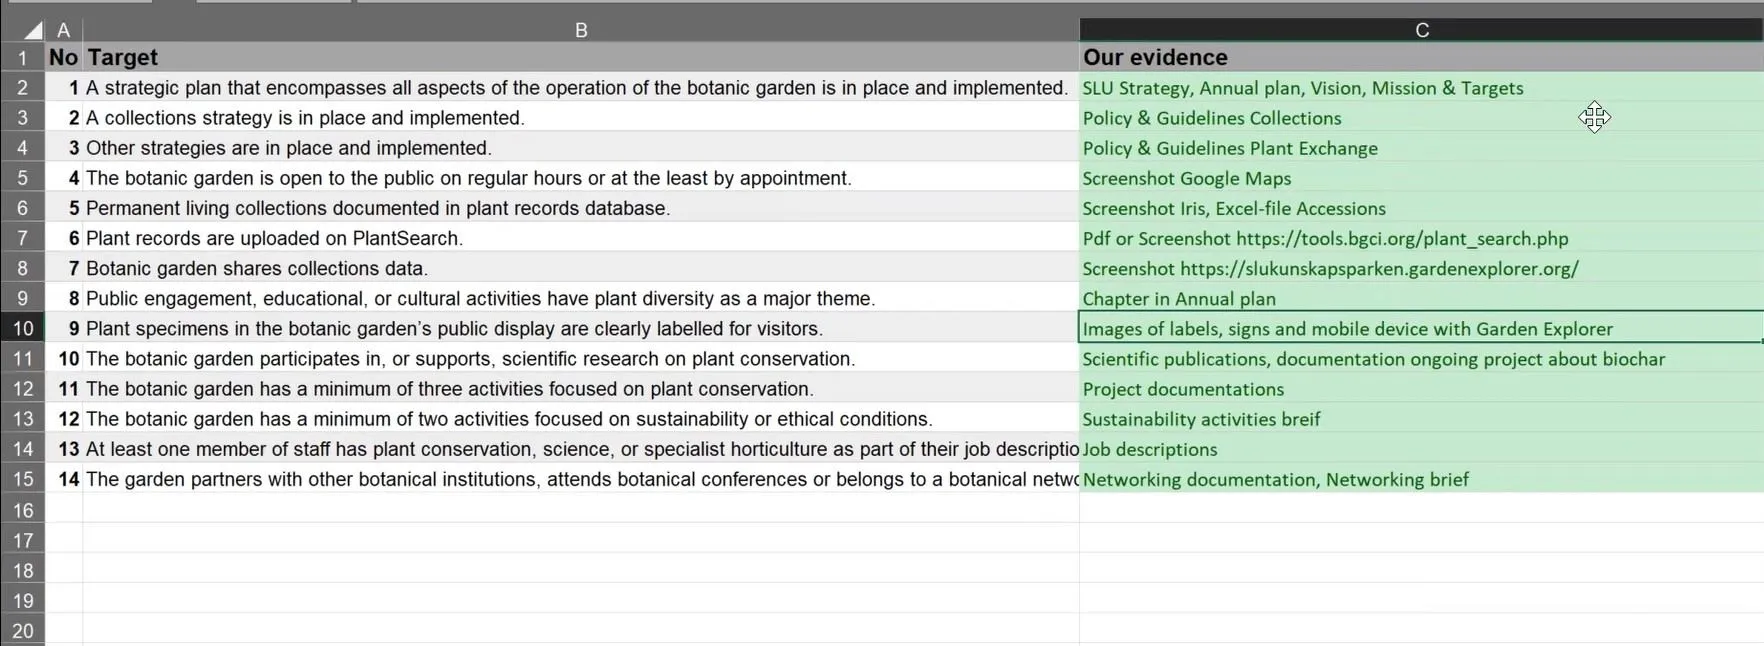Click target 'Plant specimens in the botanic garden's public display'
The image size is (1764, 646).
581,328
